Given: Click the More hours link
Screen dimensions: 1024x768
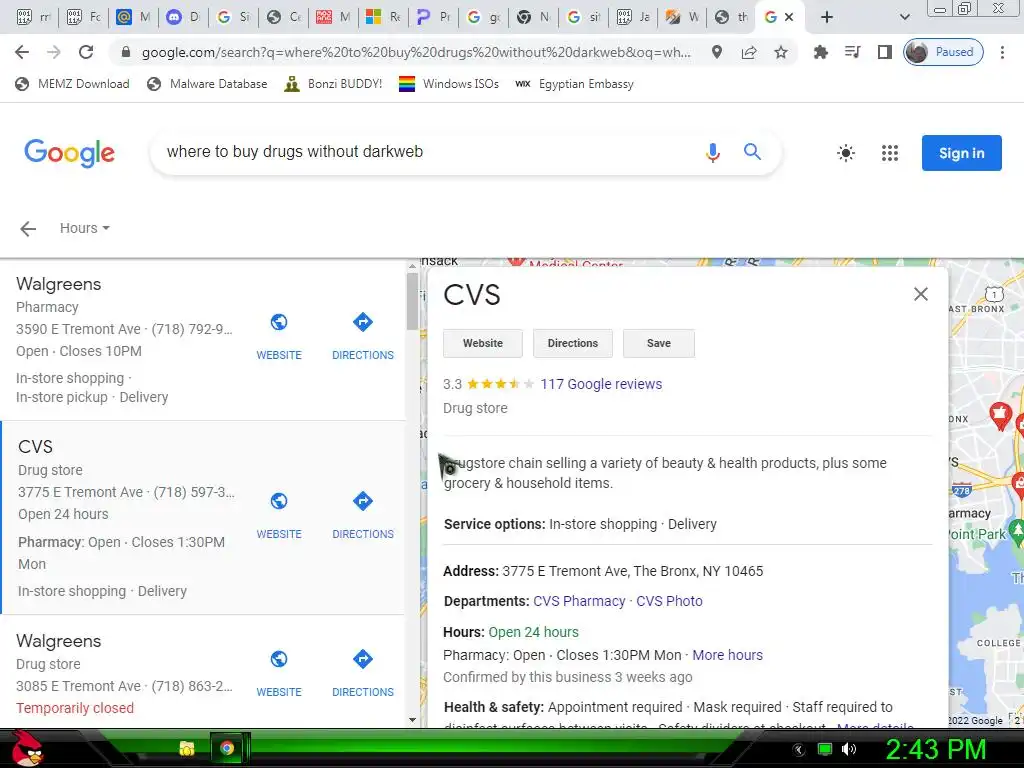Looking at the screenshot, I should 728,655.
